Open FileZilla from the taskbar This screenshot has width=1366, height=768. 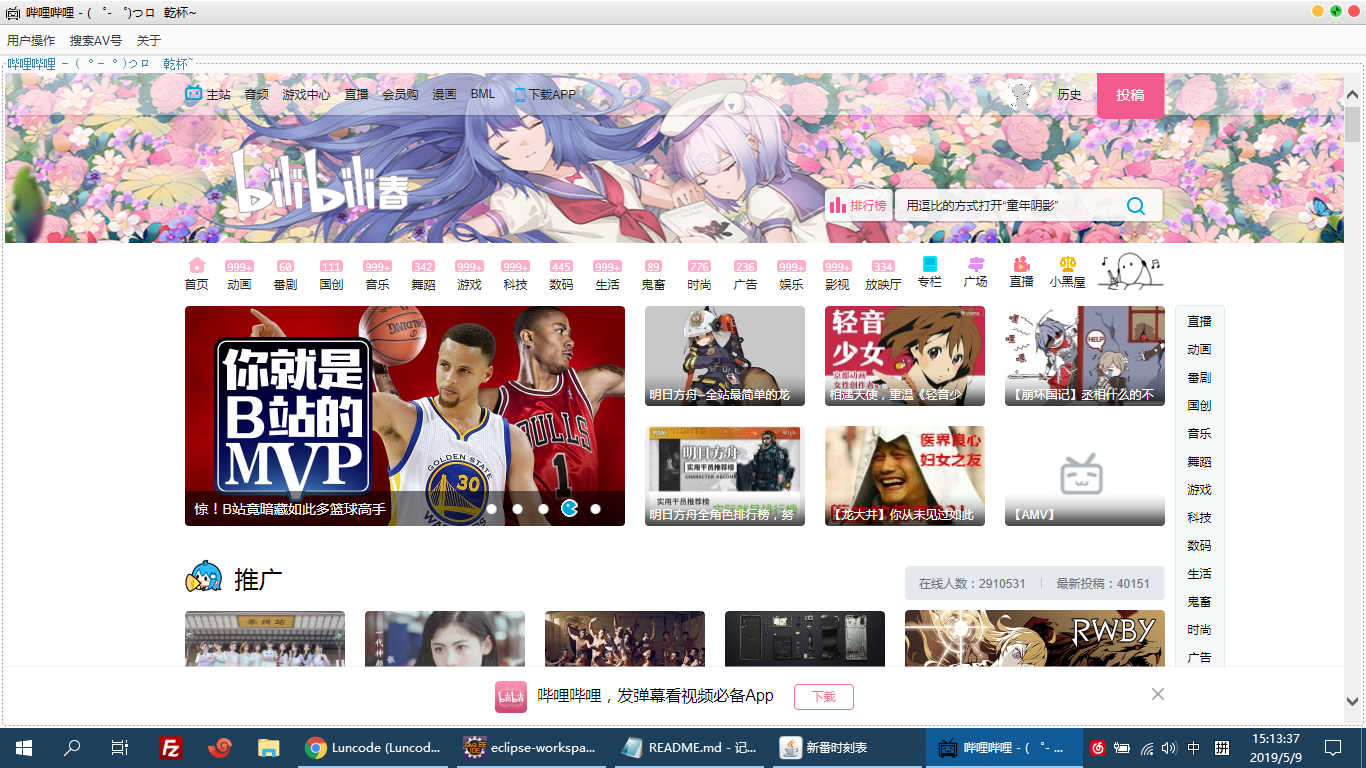pos(171,747)
